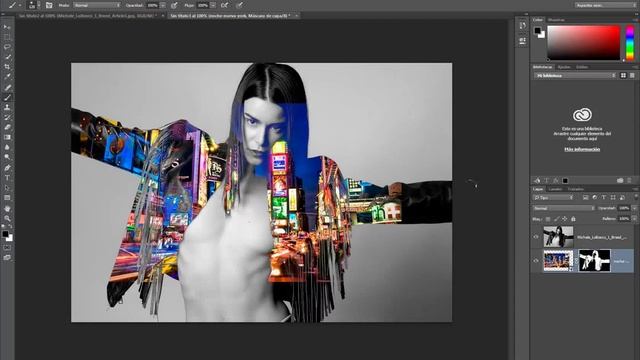The image size is (640, 360).
Task: Open the History panel icon
Action: point(523,26)
